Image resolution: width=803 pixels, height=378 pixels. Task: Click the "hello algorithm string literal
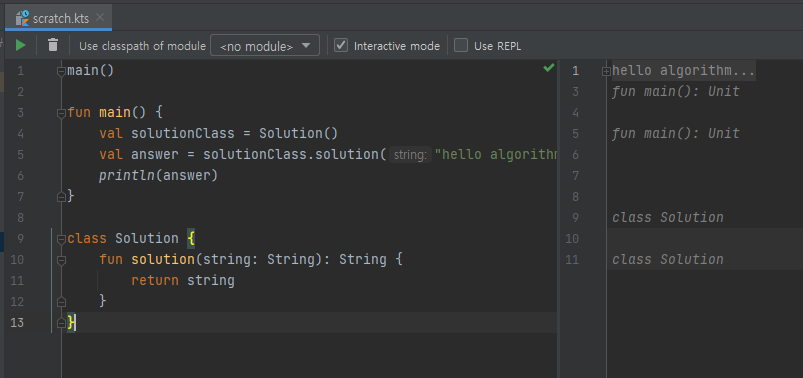495,154
